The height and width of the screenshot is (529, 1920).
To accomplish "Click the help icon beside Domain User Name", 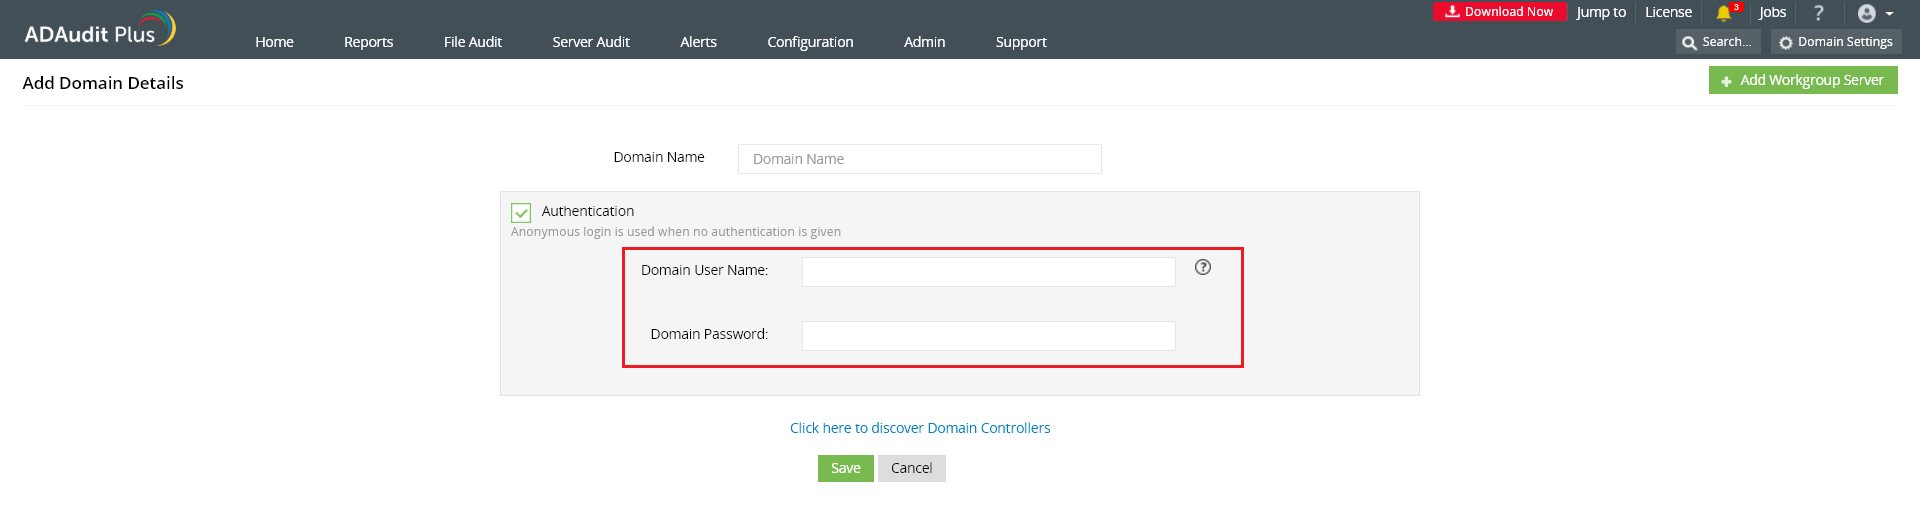I will (x=1203, y=267).
